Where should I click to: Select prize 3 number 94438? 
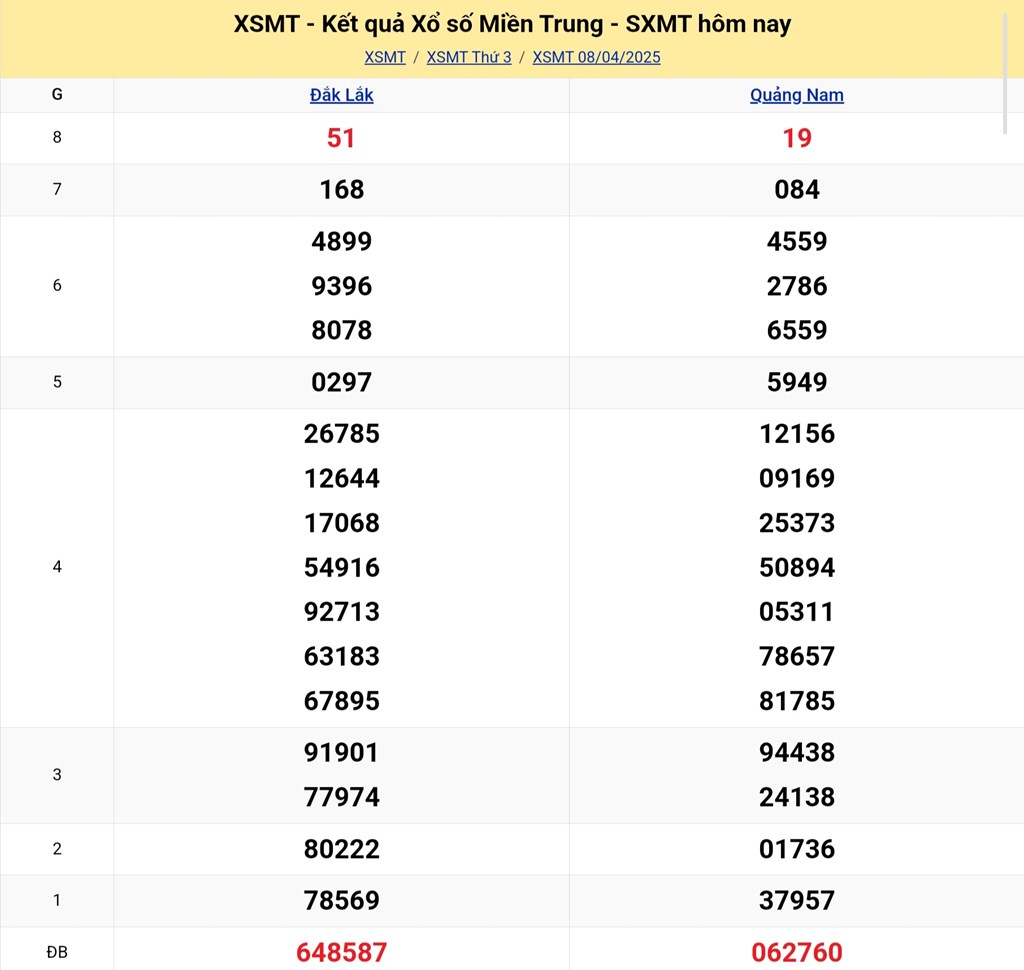click(x=797, y=752)
